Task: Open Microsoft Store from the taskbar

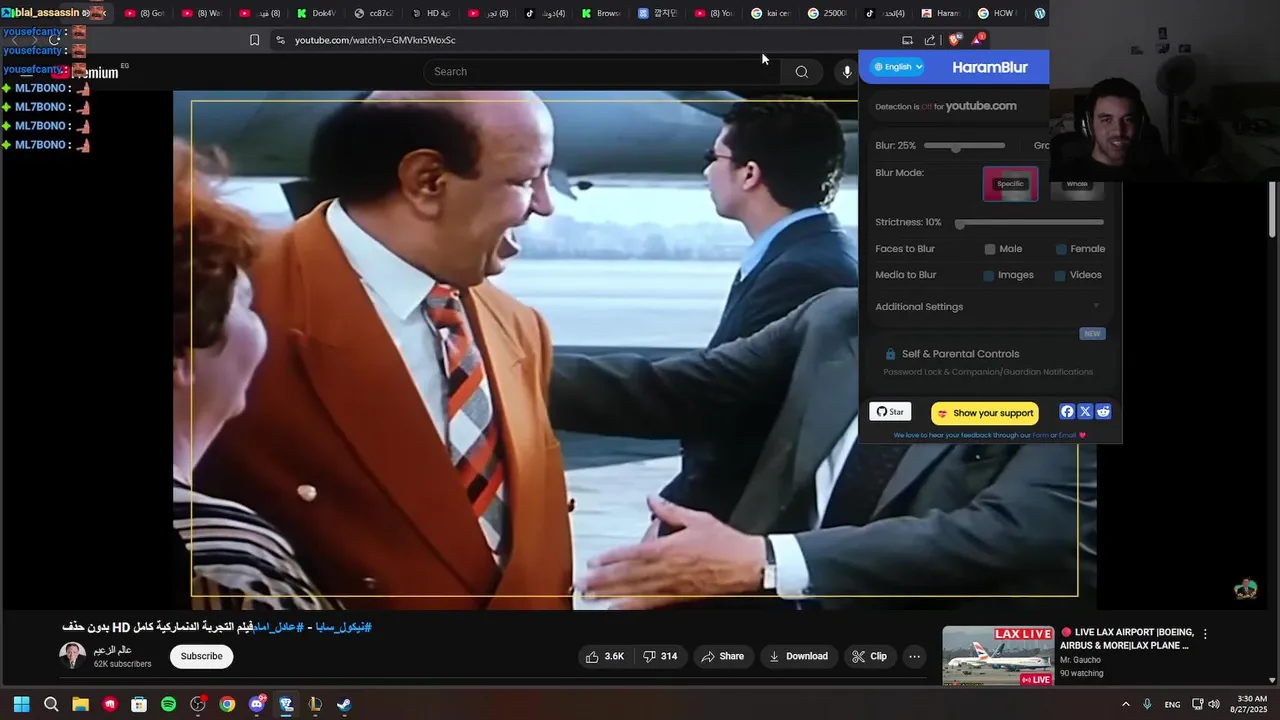Action: 139,704
